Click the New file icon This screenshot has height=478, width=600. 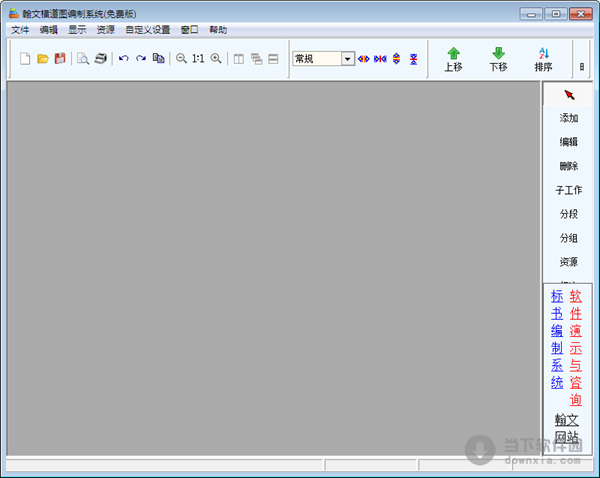25,59
